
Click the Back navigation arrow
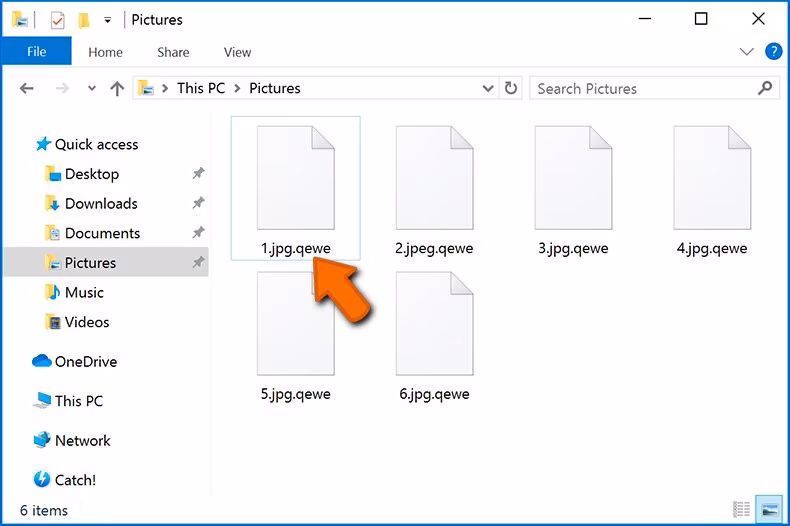(27, 88)
